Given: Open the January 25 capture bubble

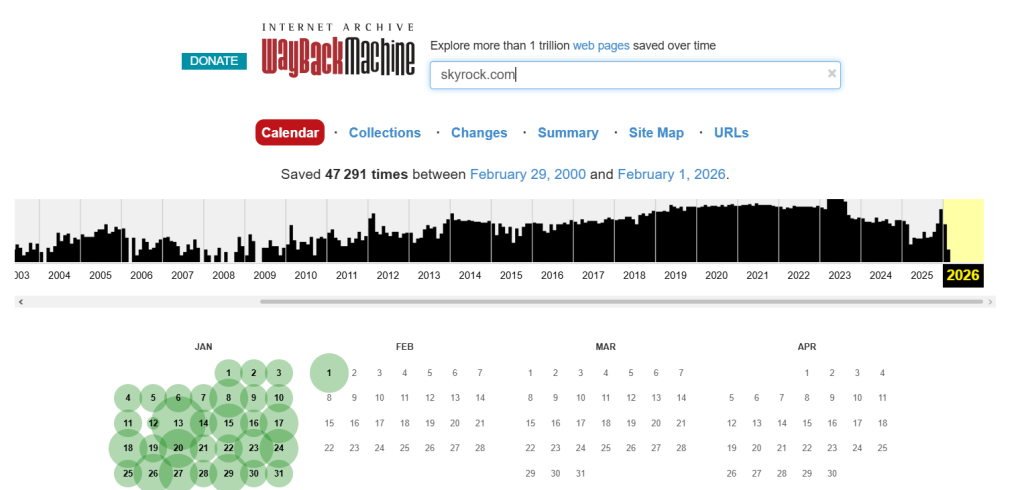Looking at the screenshot, I should (128, 474).
